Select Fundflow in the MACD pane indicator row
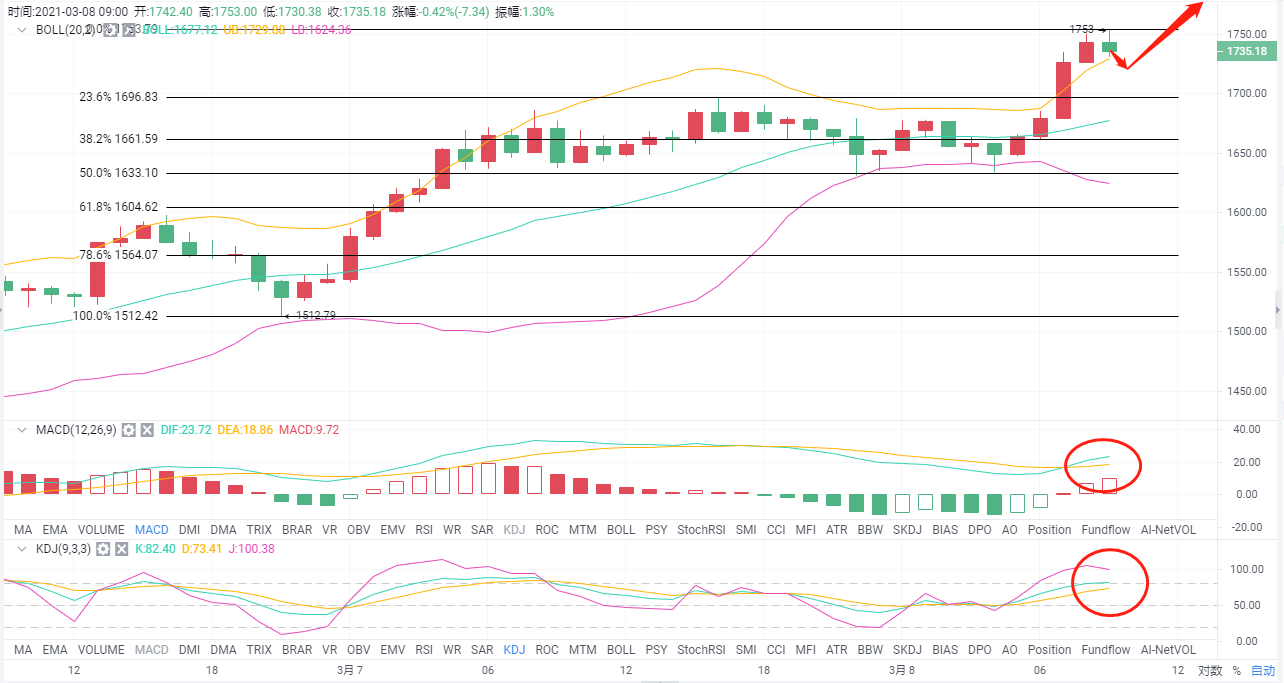1284x683 pixels. [x=1106, y=530]
